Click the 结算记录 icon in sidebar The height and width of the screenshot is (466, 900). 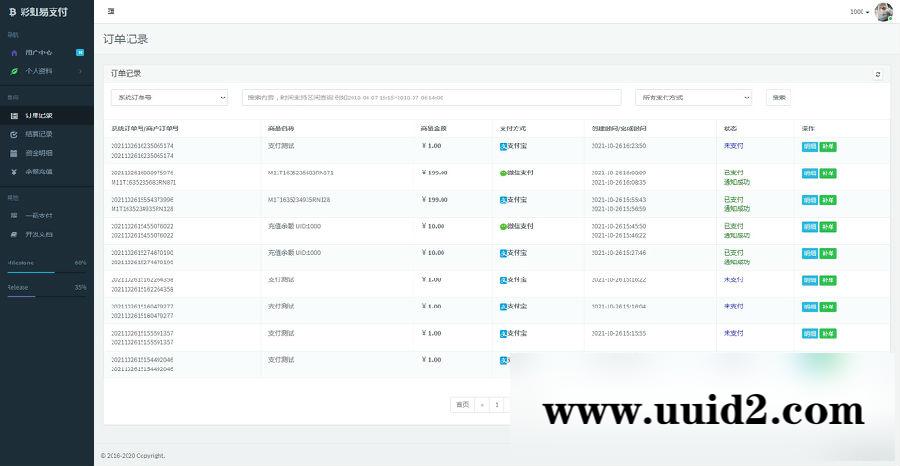pyautogui.click(x=14, y=134)
